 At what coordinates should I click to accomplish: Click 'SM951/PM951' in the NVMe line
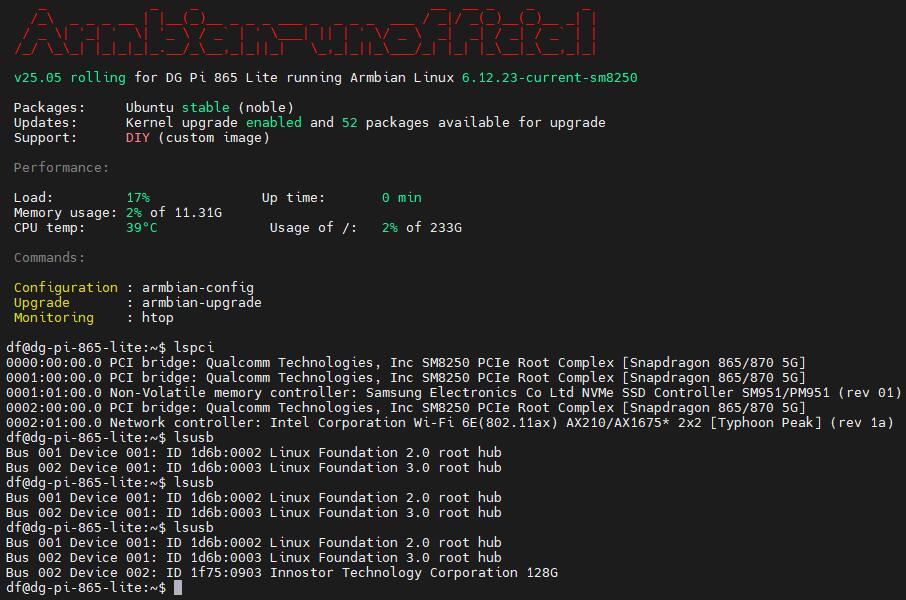pos(786,392)
